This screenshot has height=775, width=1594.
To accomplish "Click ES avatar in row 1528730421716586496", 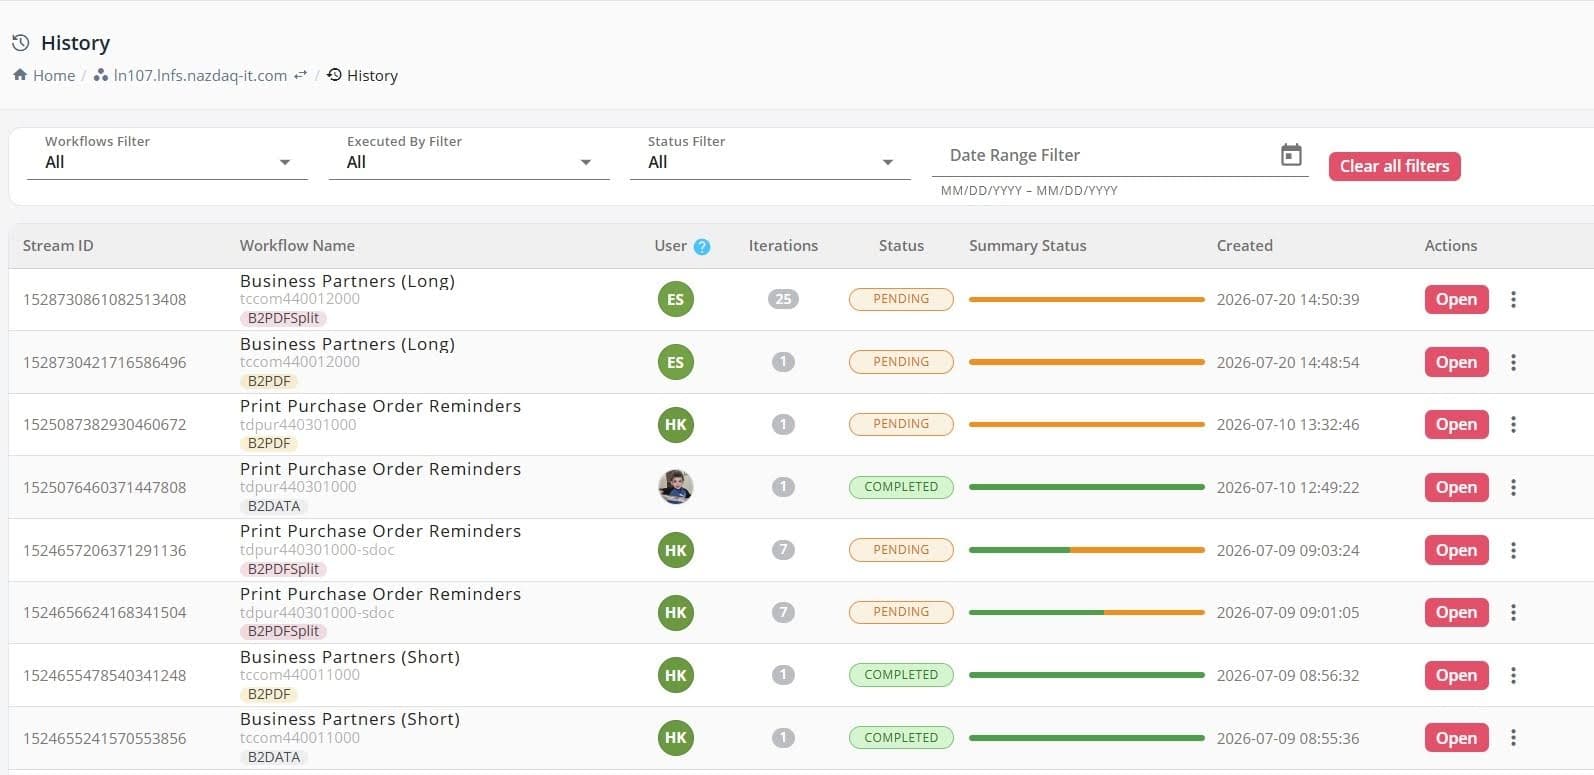I will click(676, 362).
